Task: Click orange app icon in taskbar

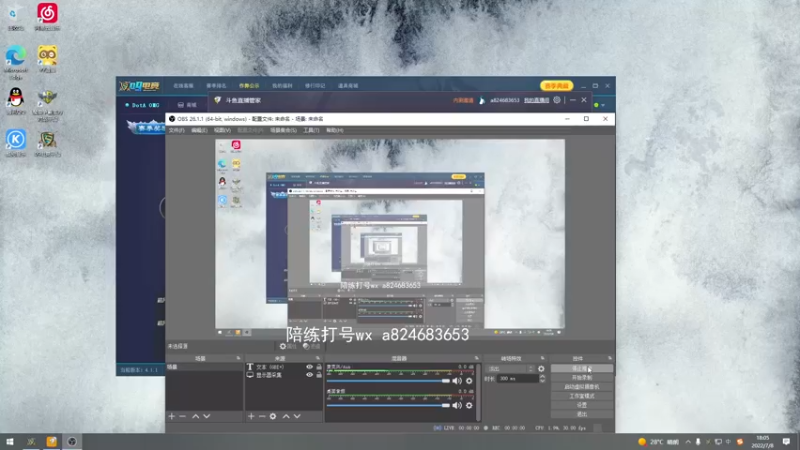Action: tap(52, 441)
